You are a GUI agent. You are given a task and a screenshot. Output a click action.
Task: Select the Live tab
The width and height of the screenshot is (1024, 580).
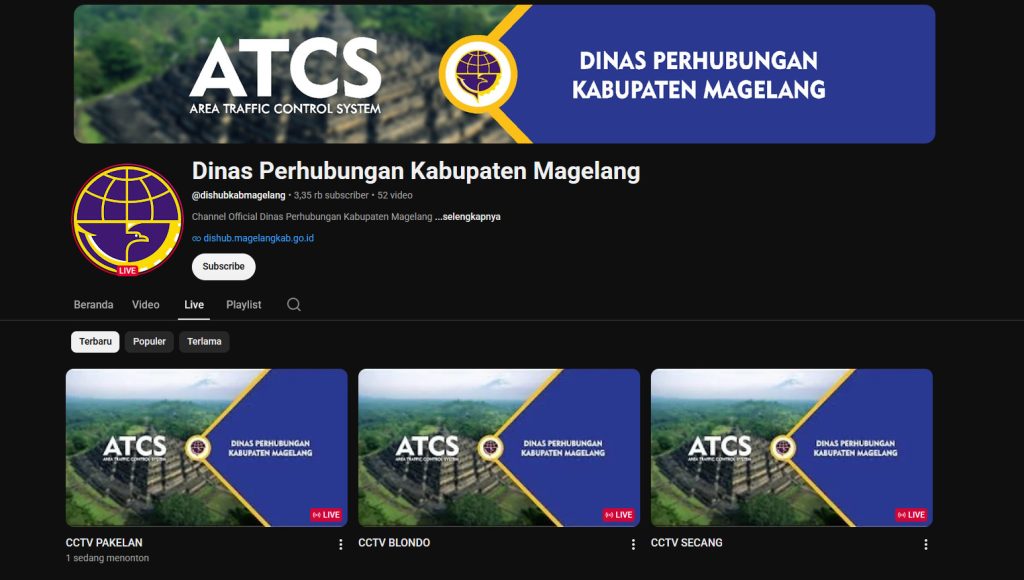[194, 304]
